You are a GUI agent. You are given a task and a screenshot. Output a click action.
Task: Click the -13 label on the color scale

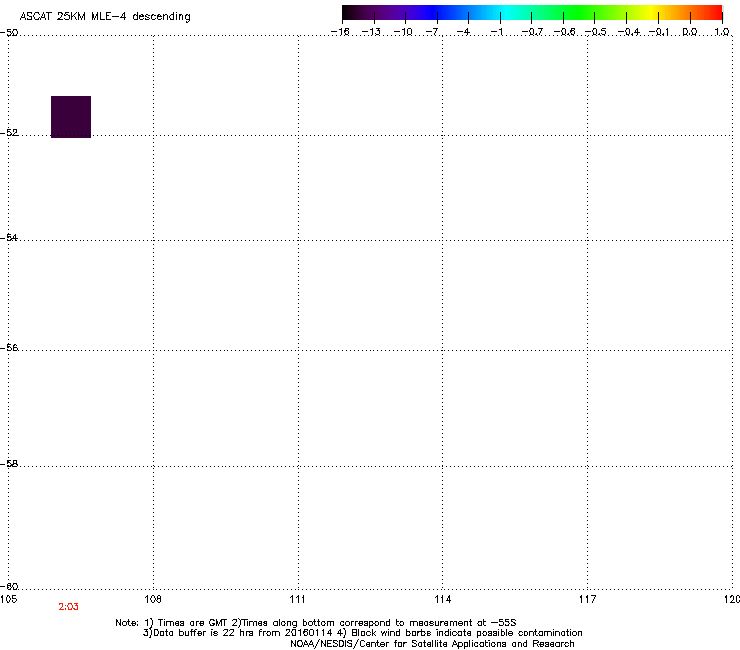pos(371,32)
